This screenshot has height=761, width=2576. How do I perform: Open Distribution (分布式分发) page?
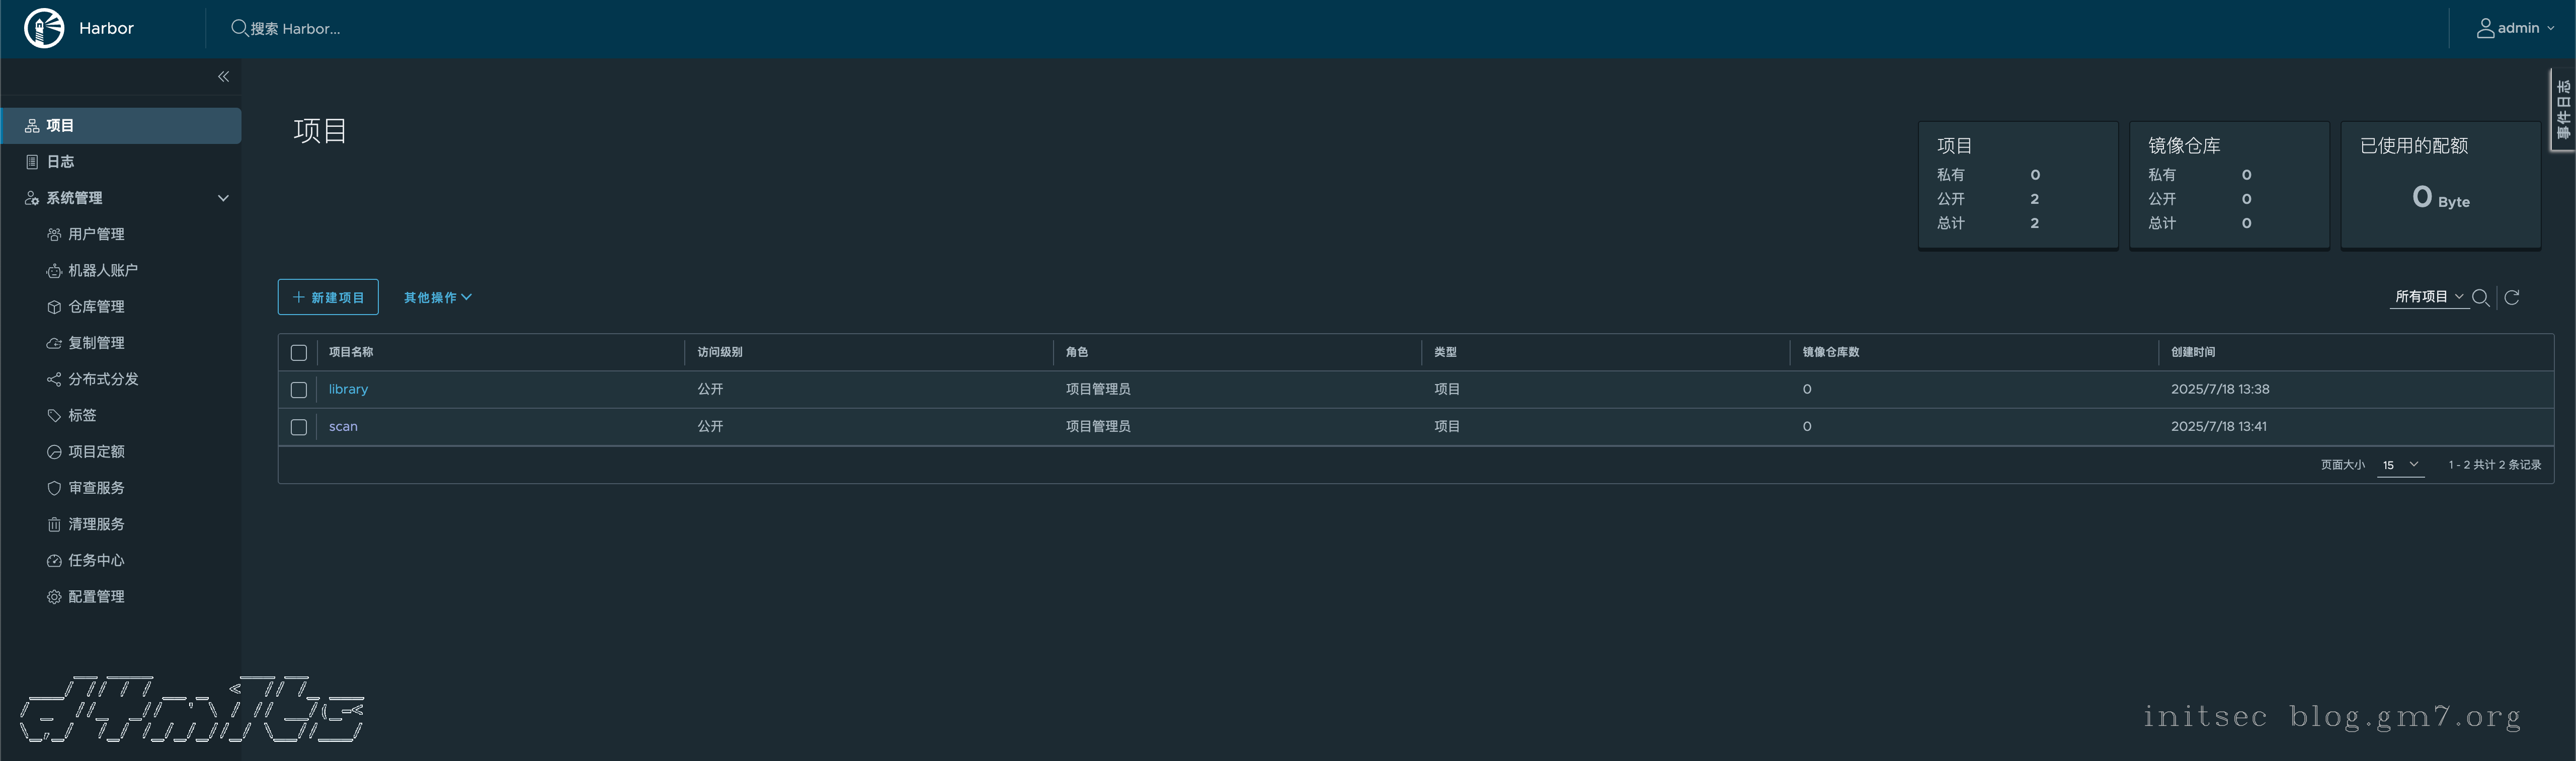103,379
